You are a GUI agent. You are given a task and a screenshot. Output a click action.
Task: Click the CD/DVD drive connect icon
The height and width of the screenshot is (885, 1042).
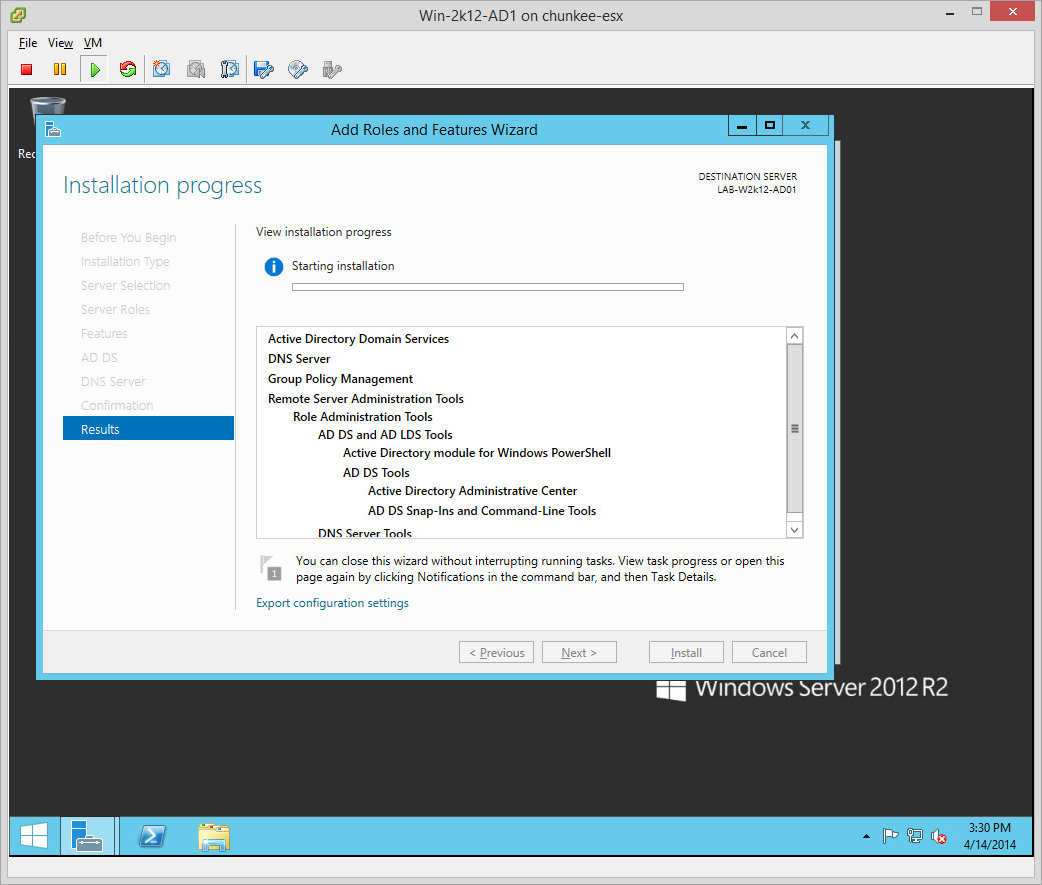pos(297,69)
